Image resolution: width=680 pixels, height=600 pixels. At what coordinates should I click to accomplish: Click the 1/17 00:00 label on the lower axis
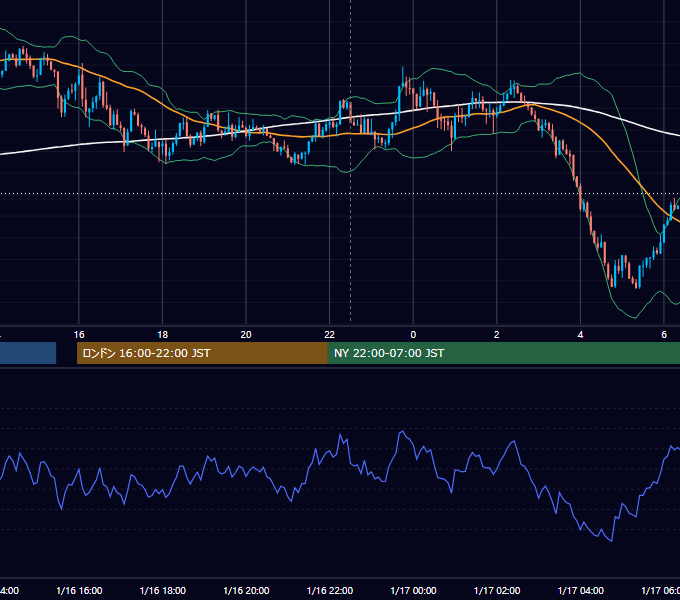click(x=413, y=590)
